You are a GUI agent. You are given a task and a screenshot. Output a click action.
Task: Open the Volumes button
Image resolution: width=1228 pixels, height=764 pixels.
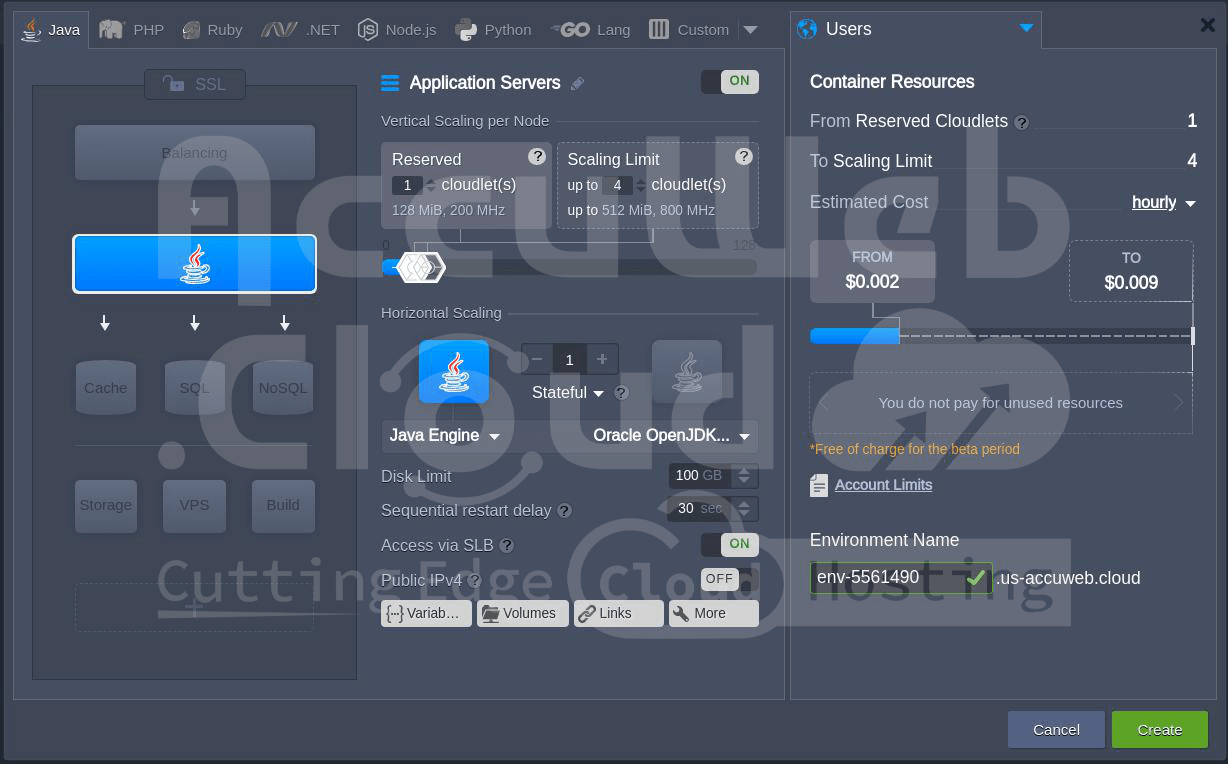tap(523, 613)
